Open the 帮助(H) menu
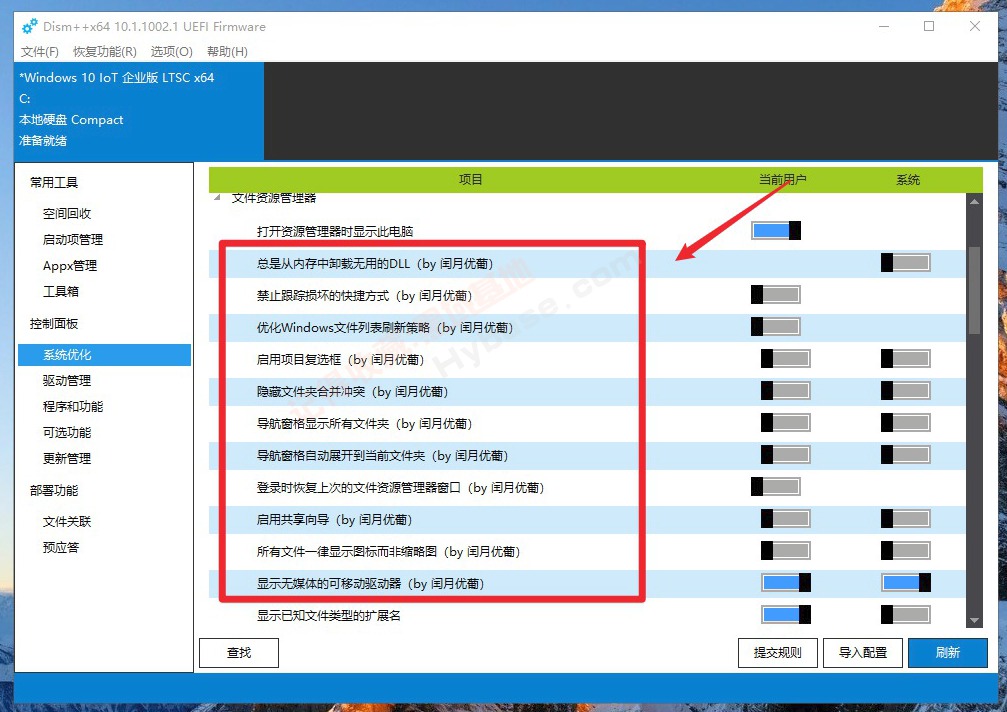This screenshot has height=712, width=1007. point(227,51)
